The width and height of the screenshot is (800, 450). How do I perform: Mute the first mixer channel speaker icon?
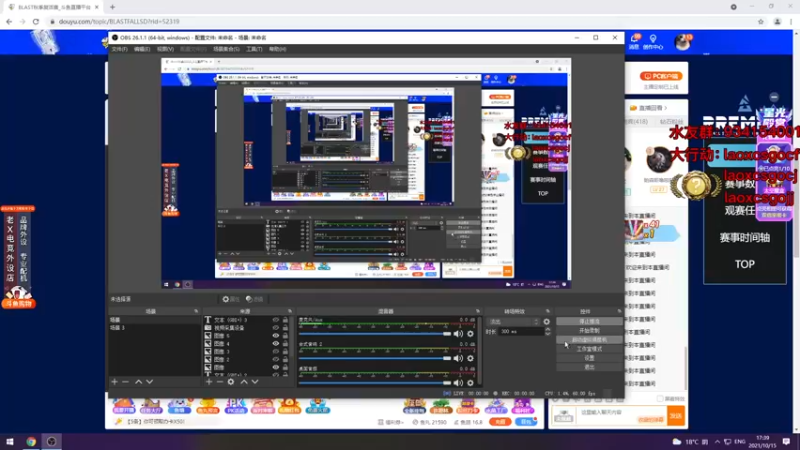click(x=458, y=334)
